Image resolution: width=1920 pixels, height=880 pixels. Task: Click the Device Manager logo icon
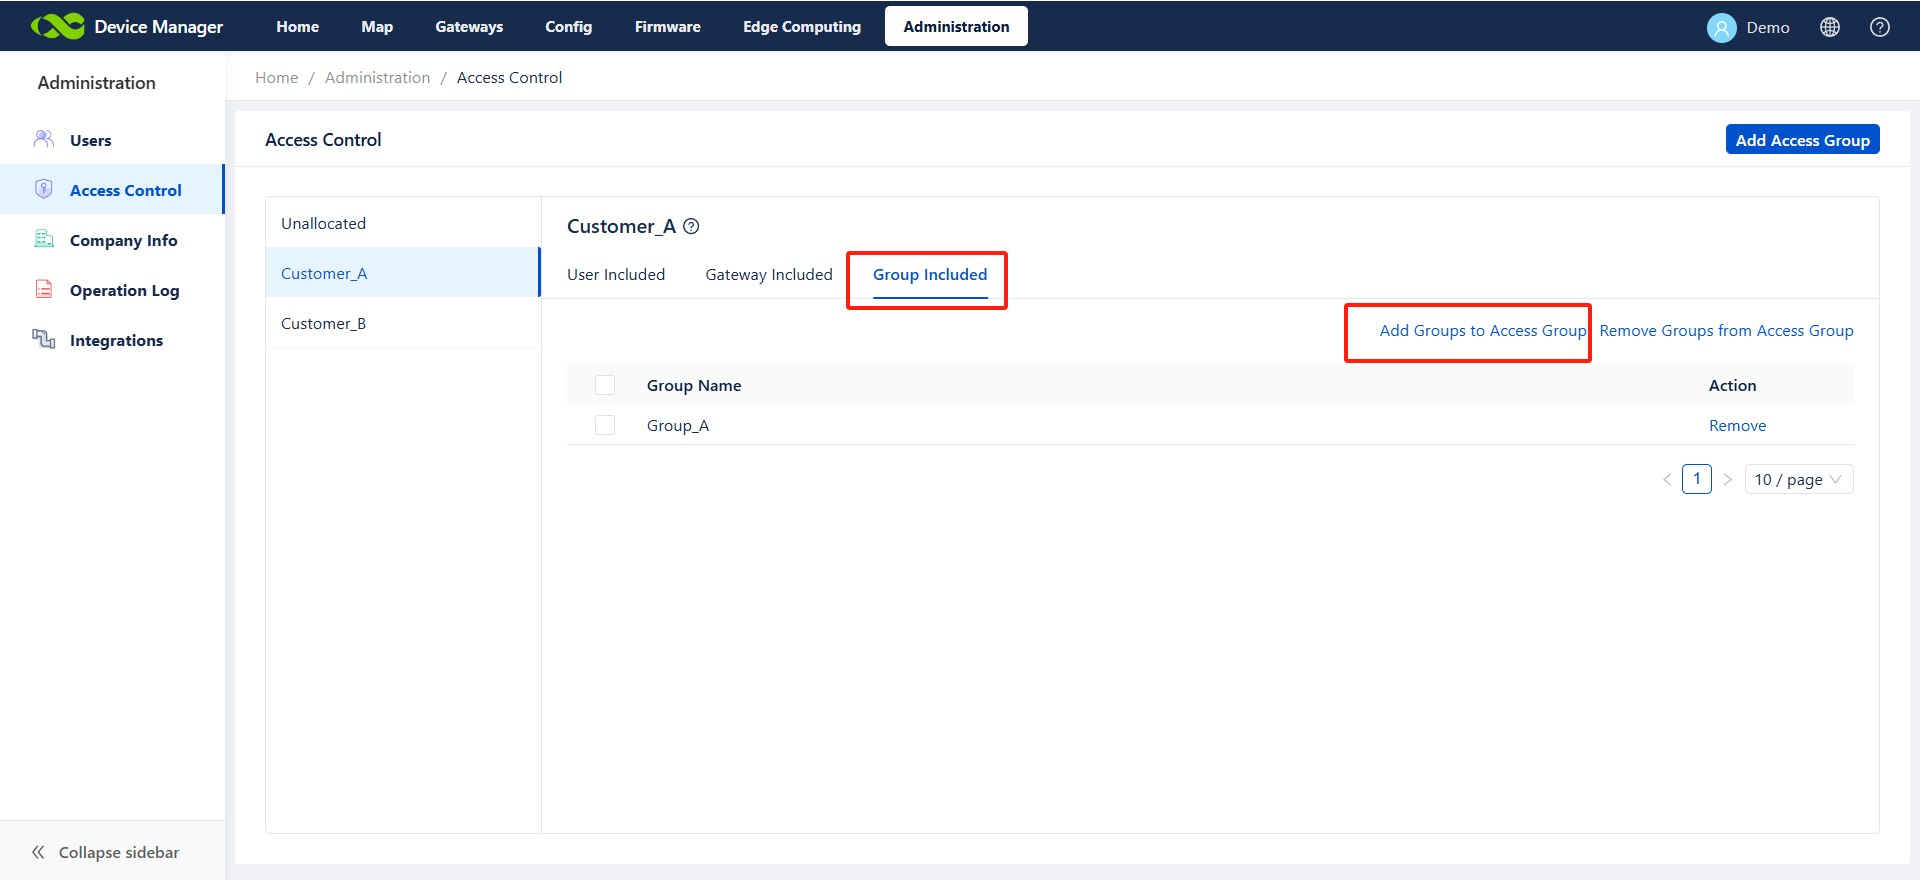(57, 27)
